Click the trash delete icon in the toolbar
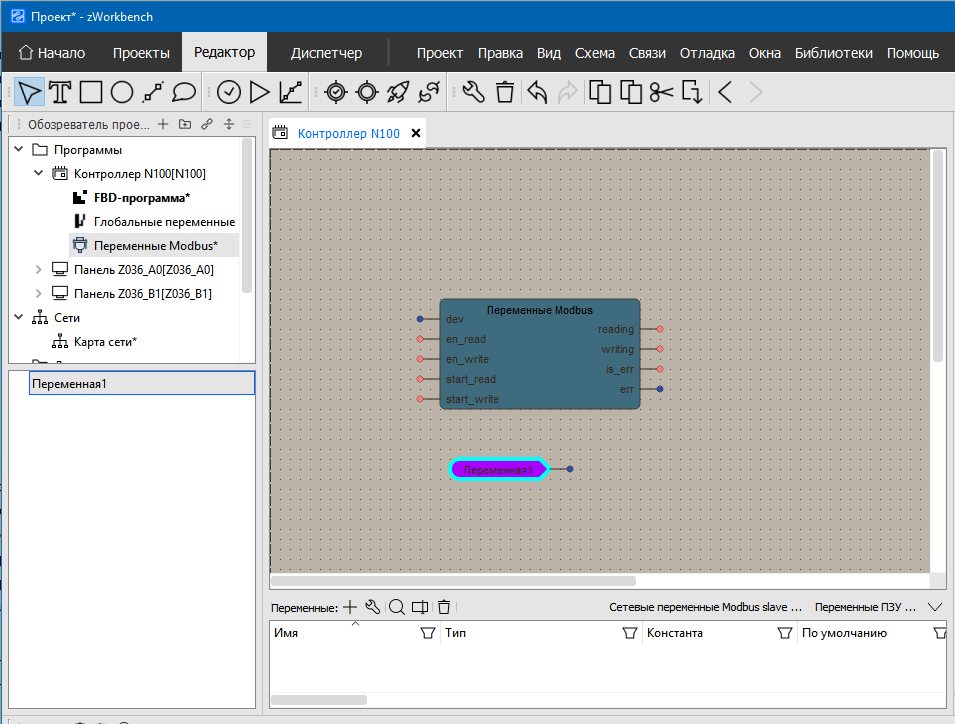Viewport: 955px width, 724px height. point(505,91)
